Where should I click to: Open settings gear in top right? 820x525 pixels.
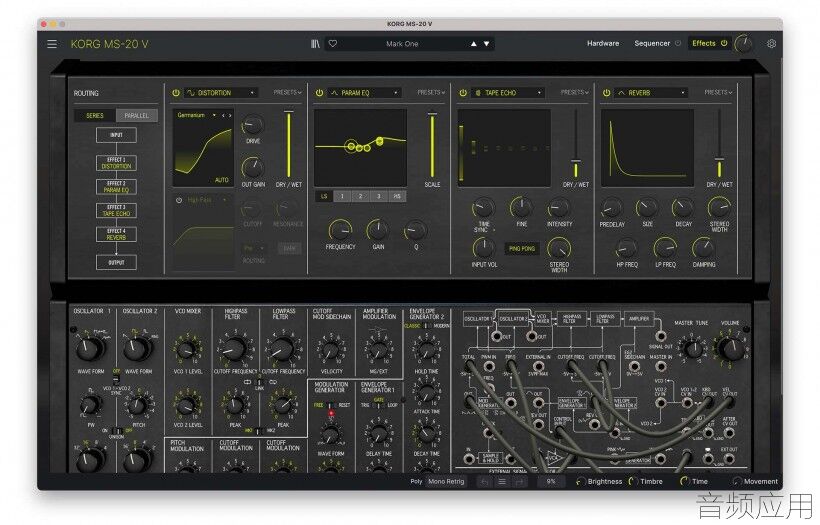coord(771,44)
